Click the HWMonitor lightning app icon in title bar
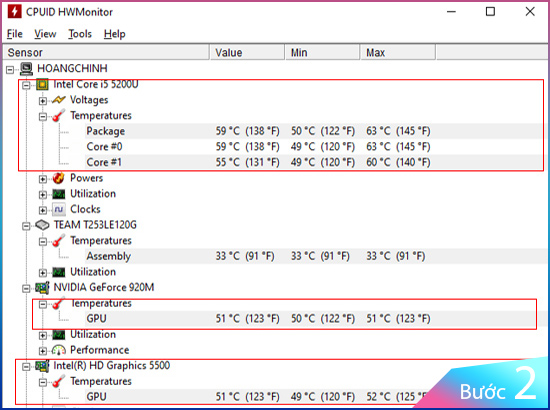This screenshot has height=410, width=550. coord(14,11)
